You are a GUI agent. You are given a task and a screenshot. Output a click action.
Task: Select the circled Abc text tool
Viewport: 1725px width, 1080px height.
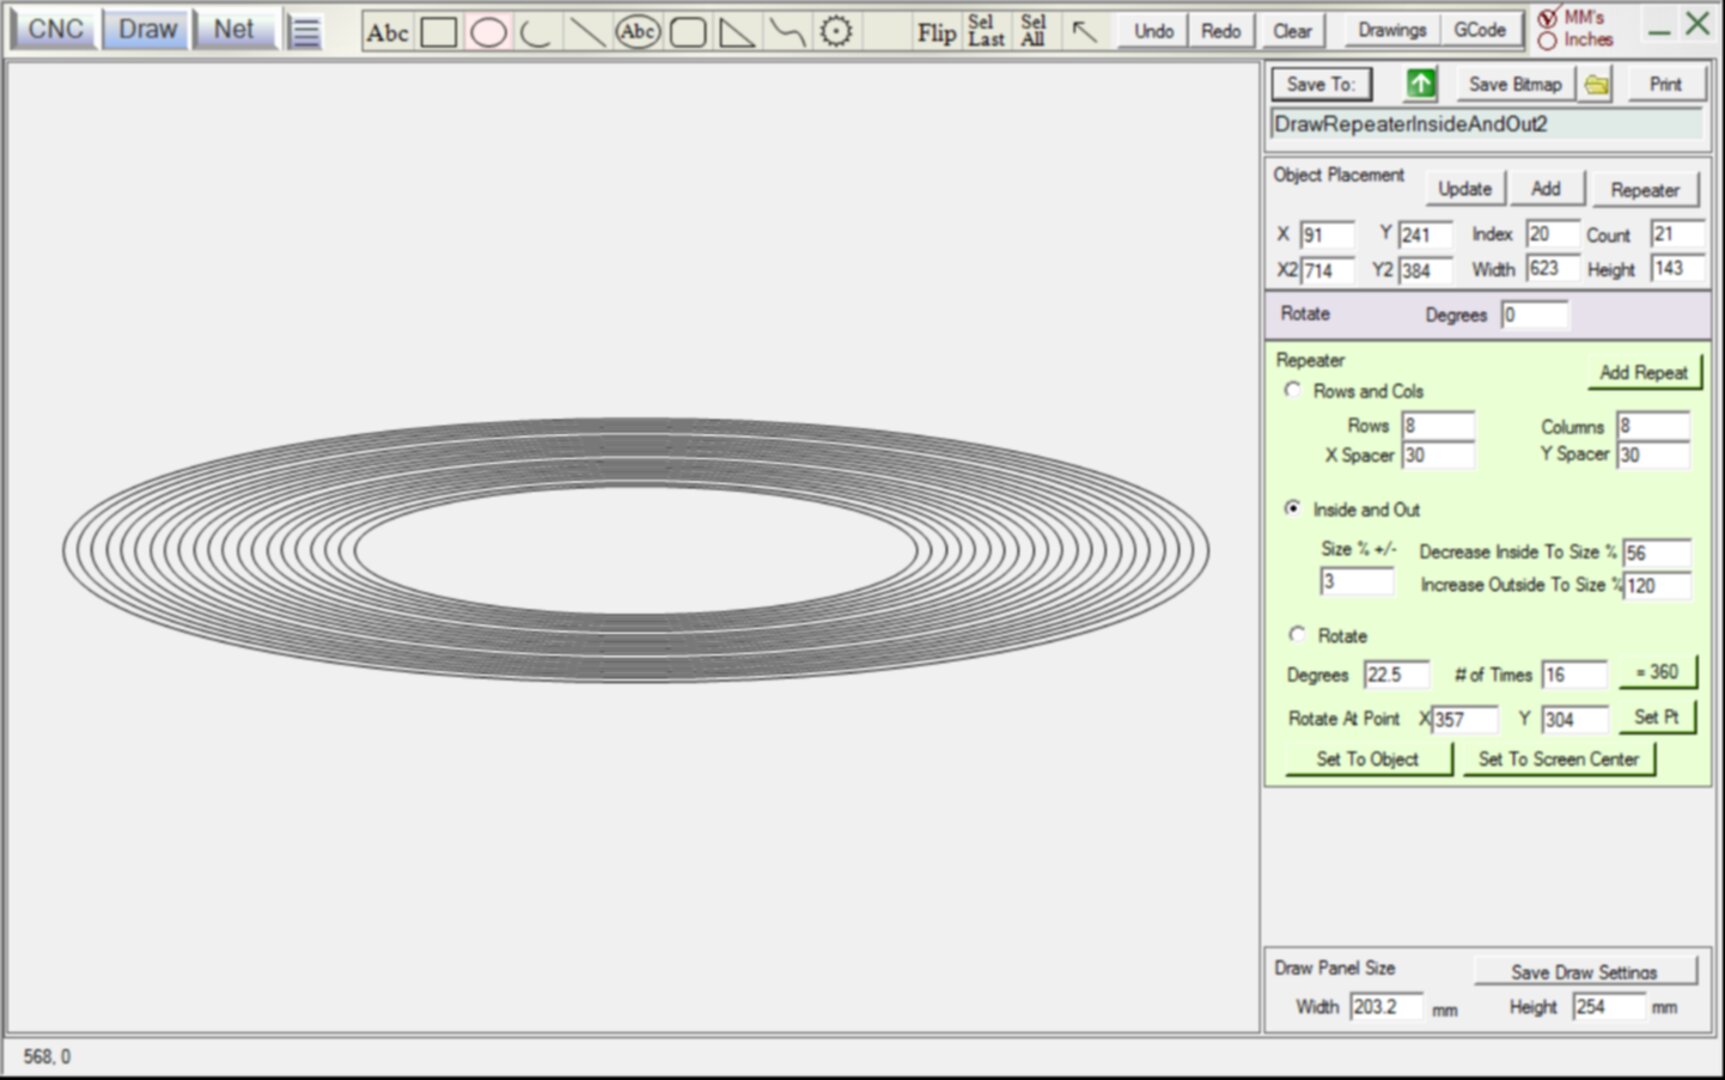pyautogui.click(x=637, y=32)
